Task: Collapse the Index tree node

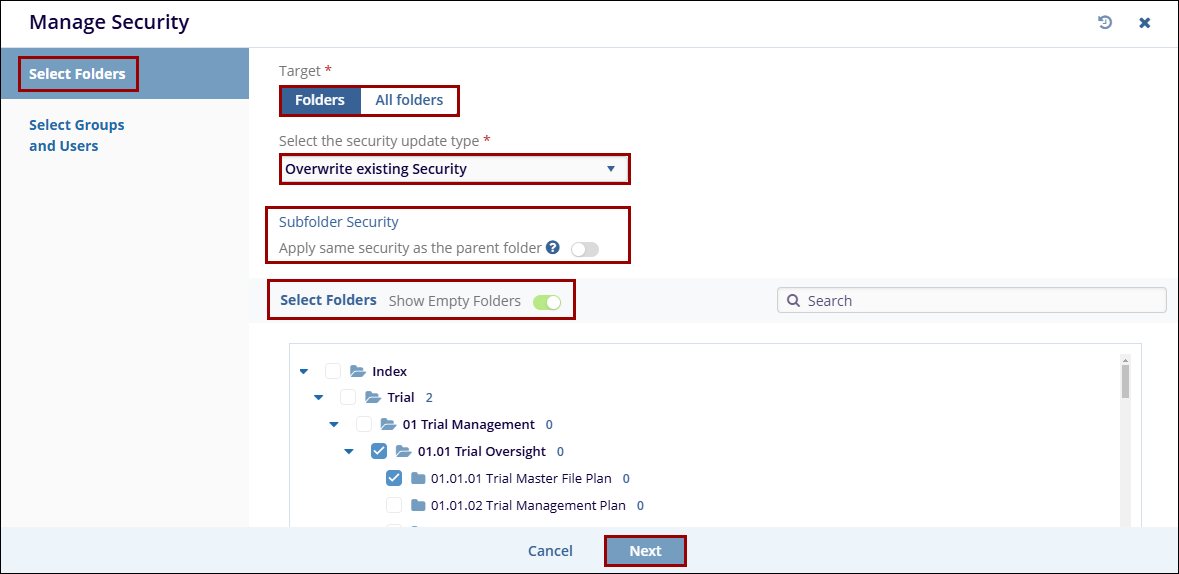Action: click(x=304, y=371)
